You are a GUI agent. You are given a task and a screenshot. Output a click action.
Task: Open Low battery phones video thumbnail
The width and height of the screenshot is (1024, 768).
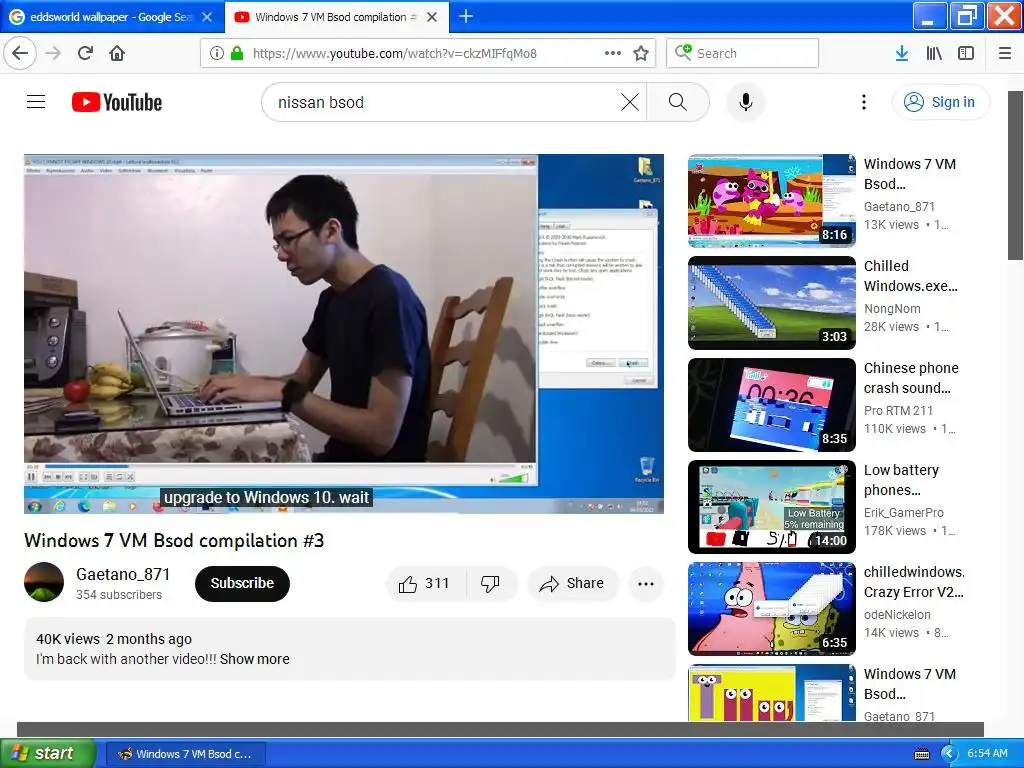coord(772,507)
